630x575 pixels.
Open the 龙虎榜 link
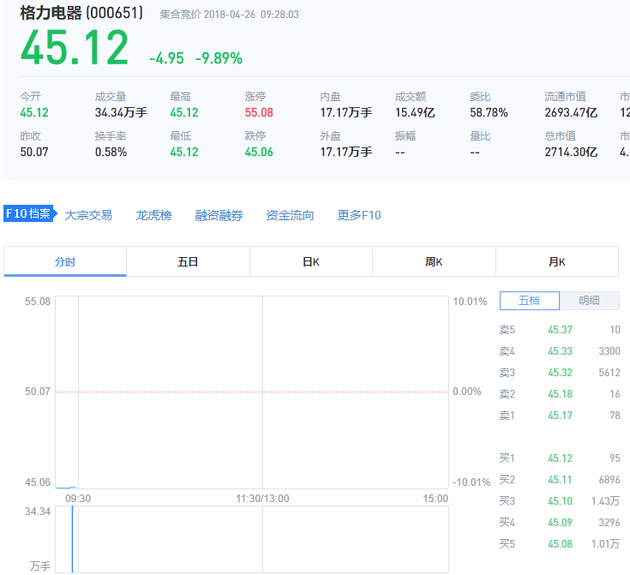(154, 215)
